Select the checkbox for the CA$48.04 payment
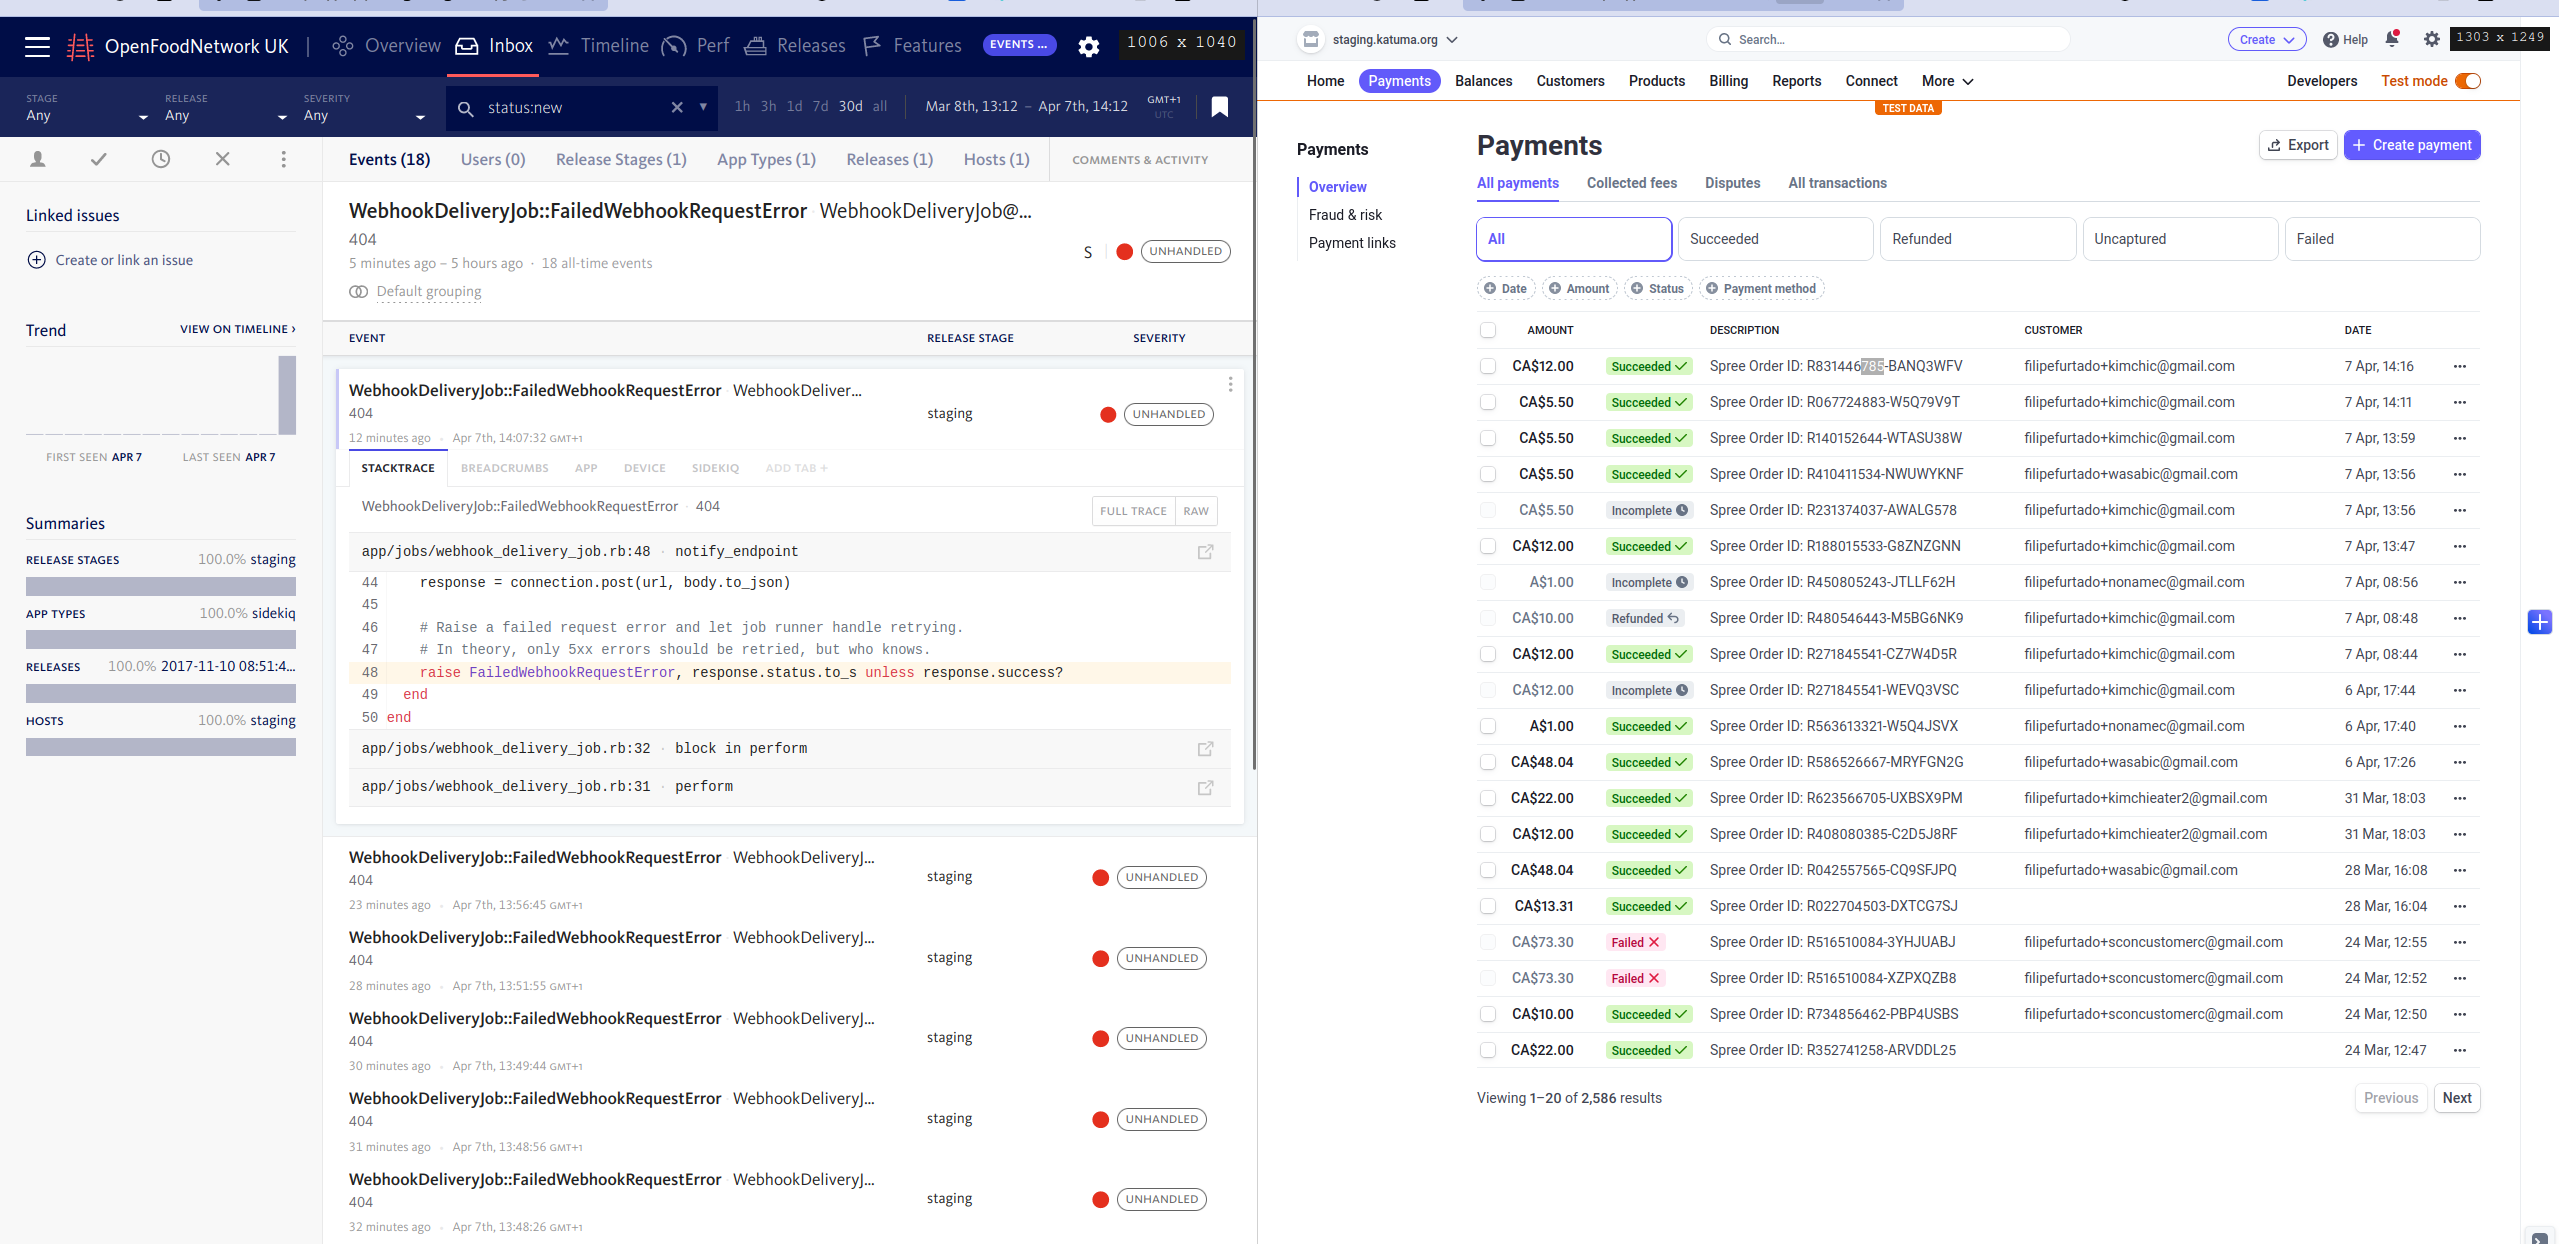The width and height of the screenshot is (2559, 1244). click(1489, 761)
